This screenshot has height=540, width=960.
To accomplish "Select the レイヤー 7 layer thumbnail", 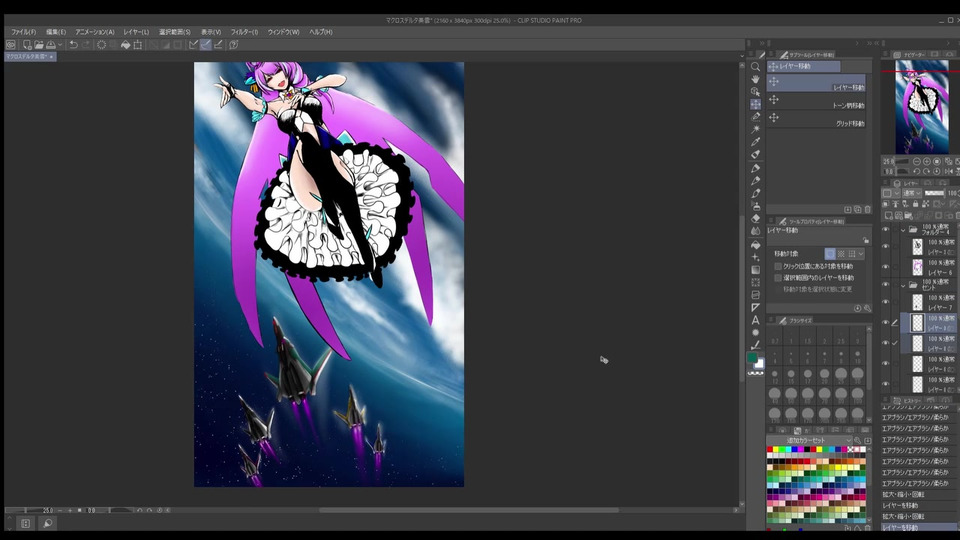I will [917, 302].
